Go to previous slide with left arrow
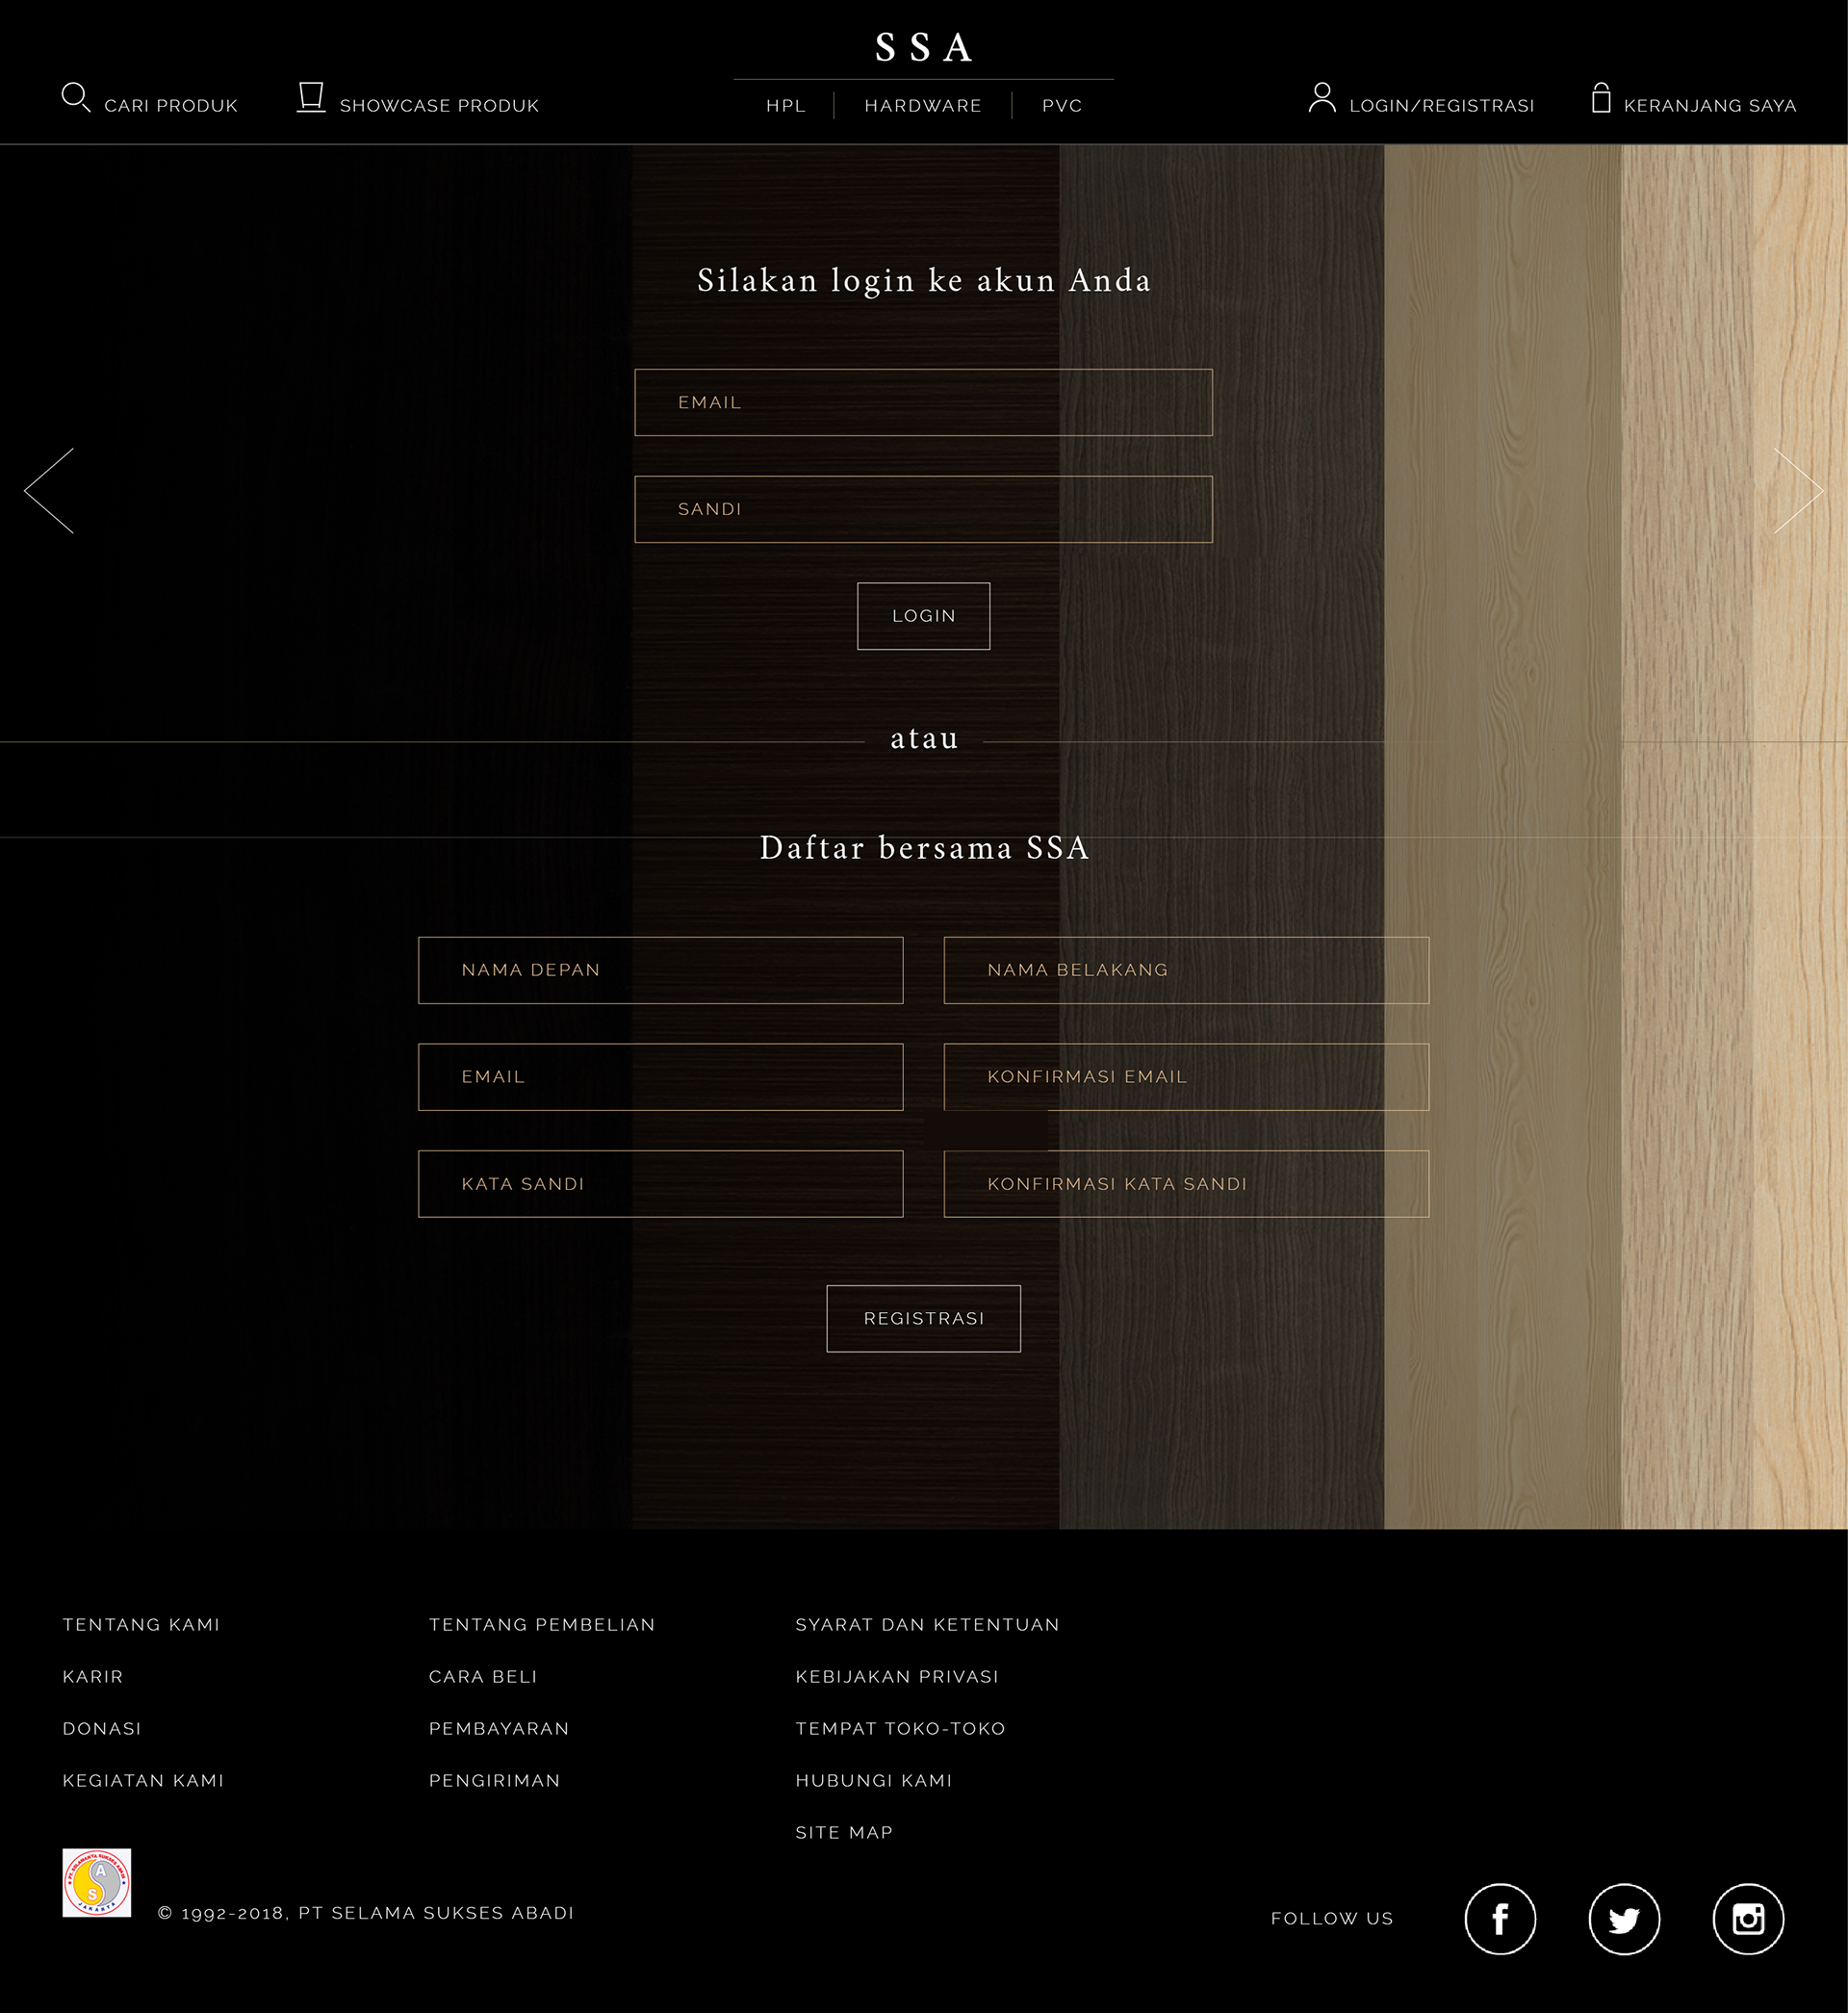The width and height of the screenshot is (1848, 2013). pyautogui.click(x=49, y=490)
